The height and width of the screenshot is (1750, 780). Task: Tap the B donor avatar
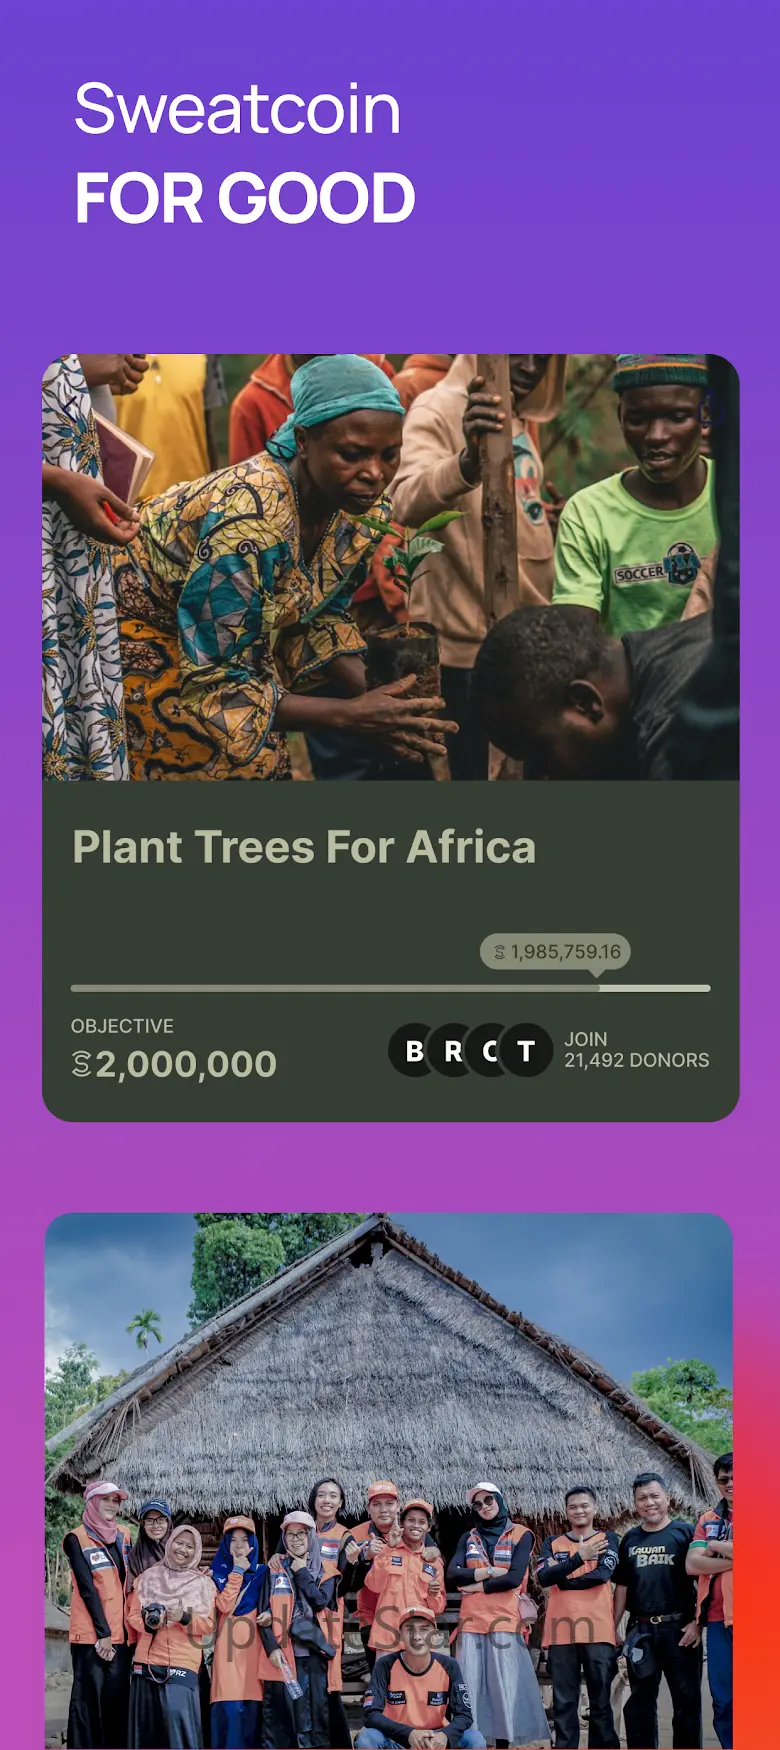coord(414,1051)
